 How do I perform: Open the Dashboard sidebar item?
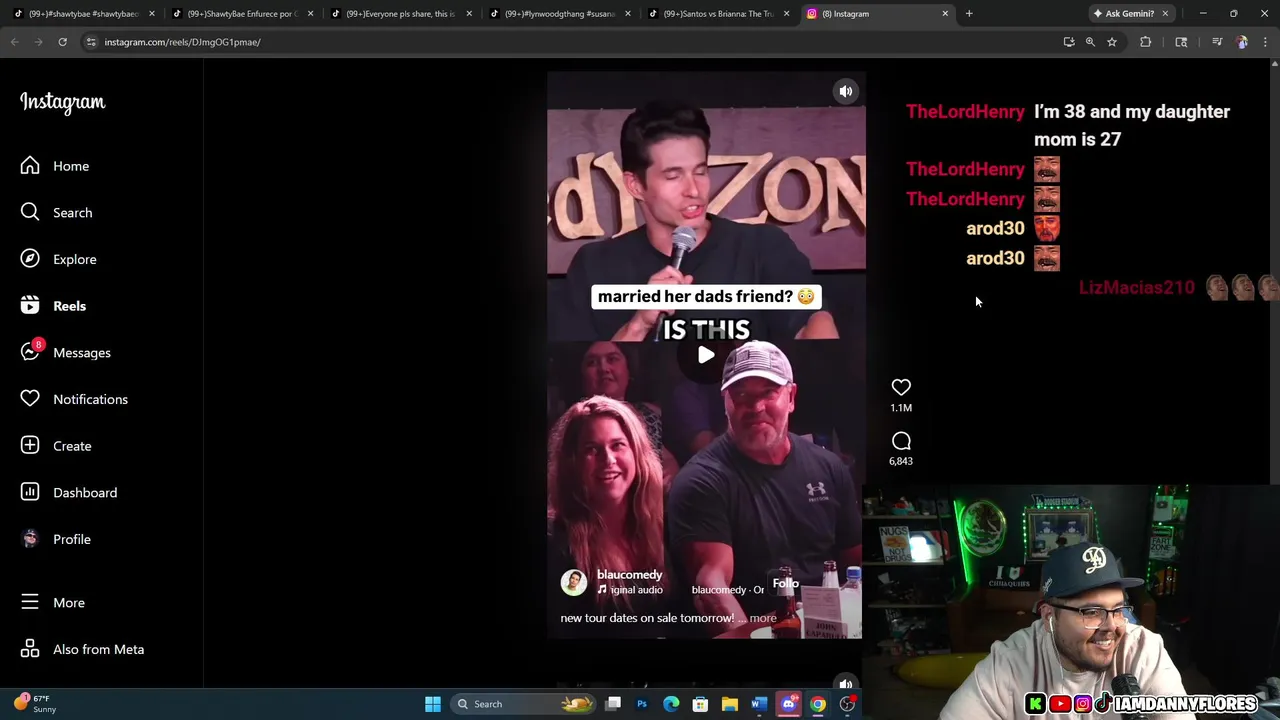pos(69,492)
